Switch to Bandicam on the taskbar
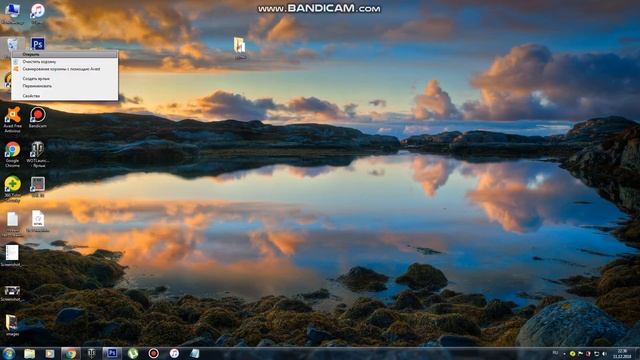Viewport: 640px width, 360px height. (153, 353)
